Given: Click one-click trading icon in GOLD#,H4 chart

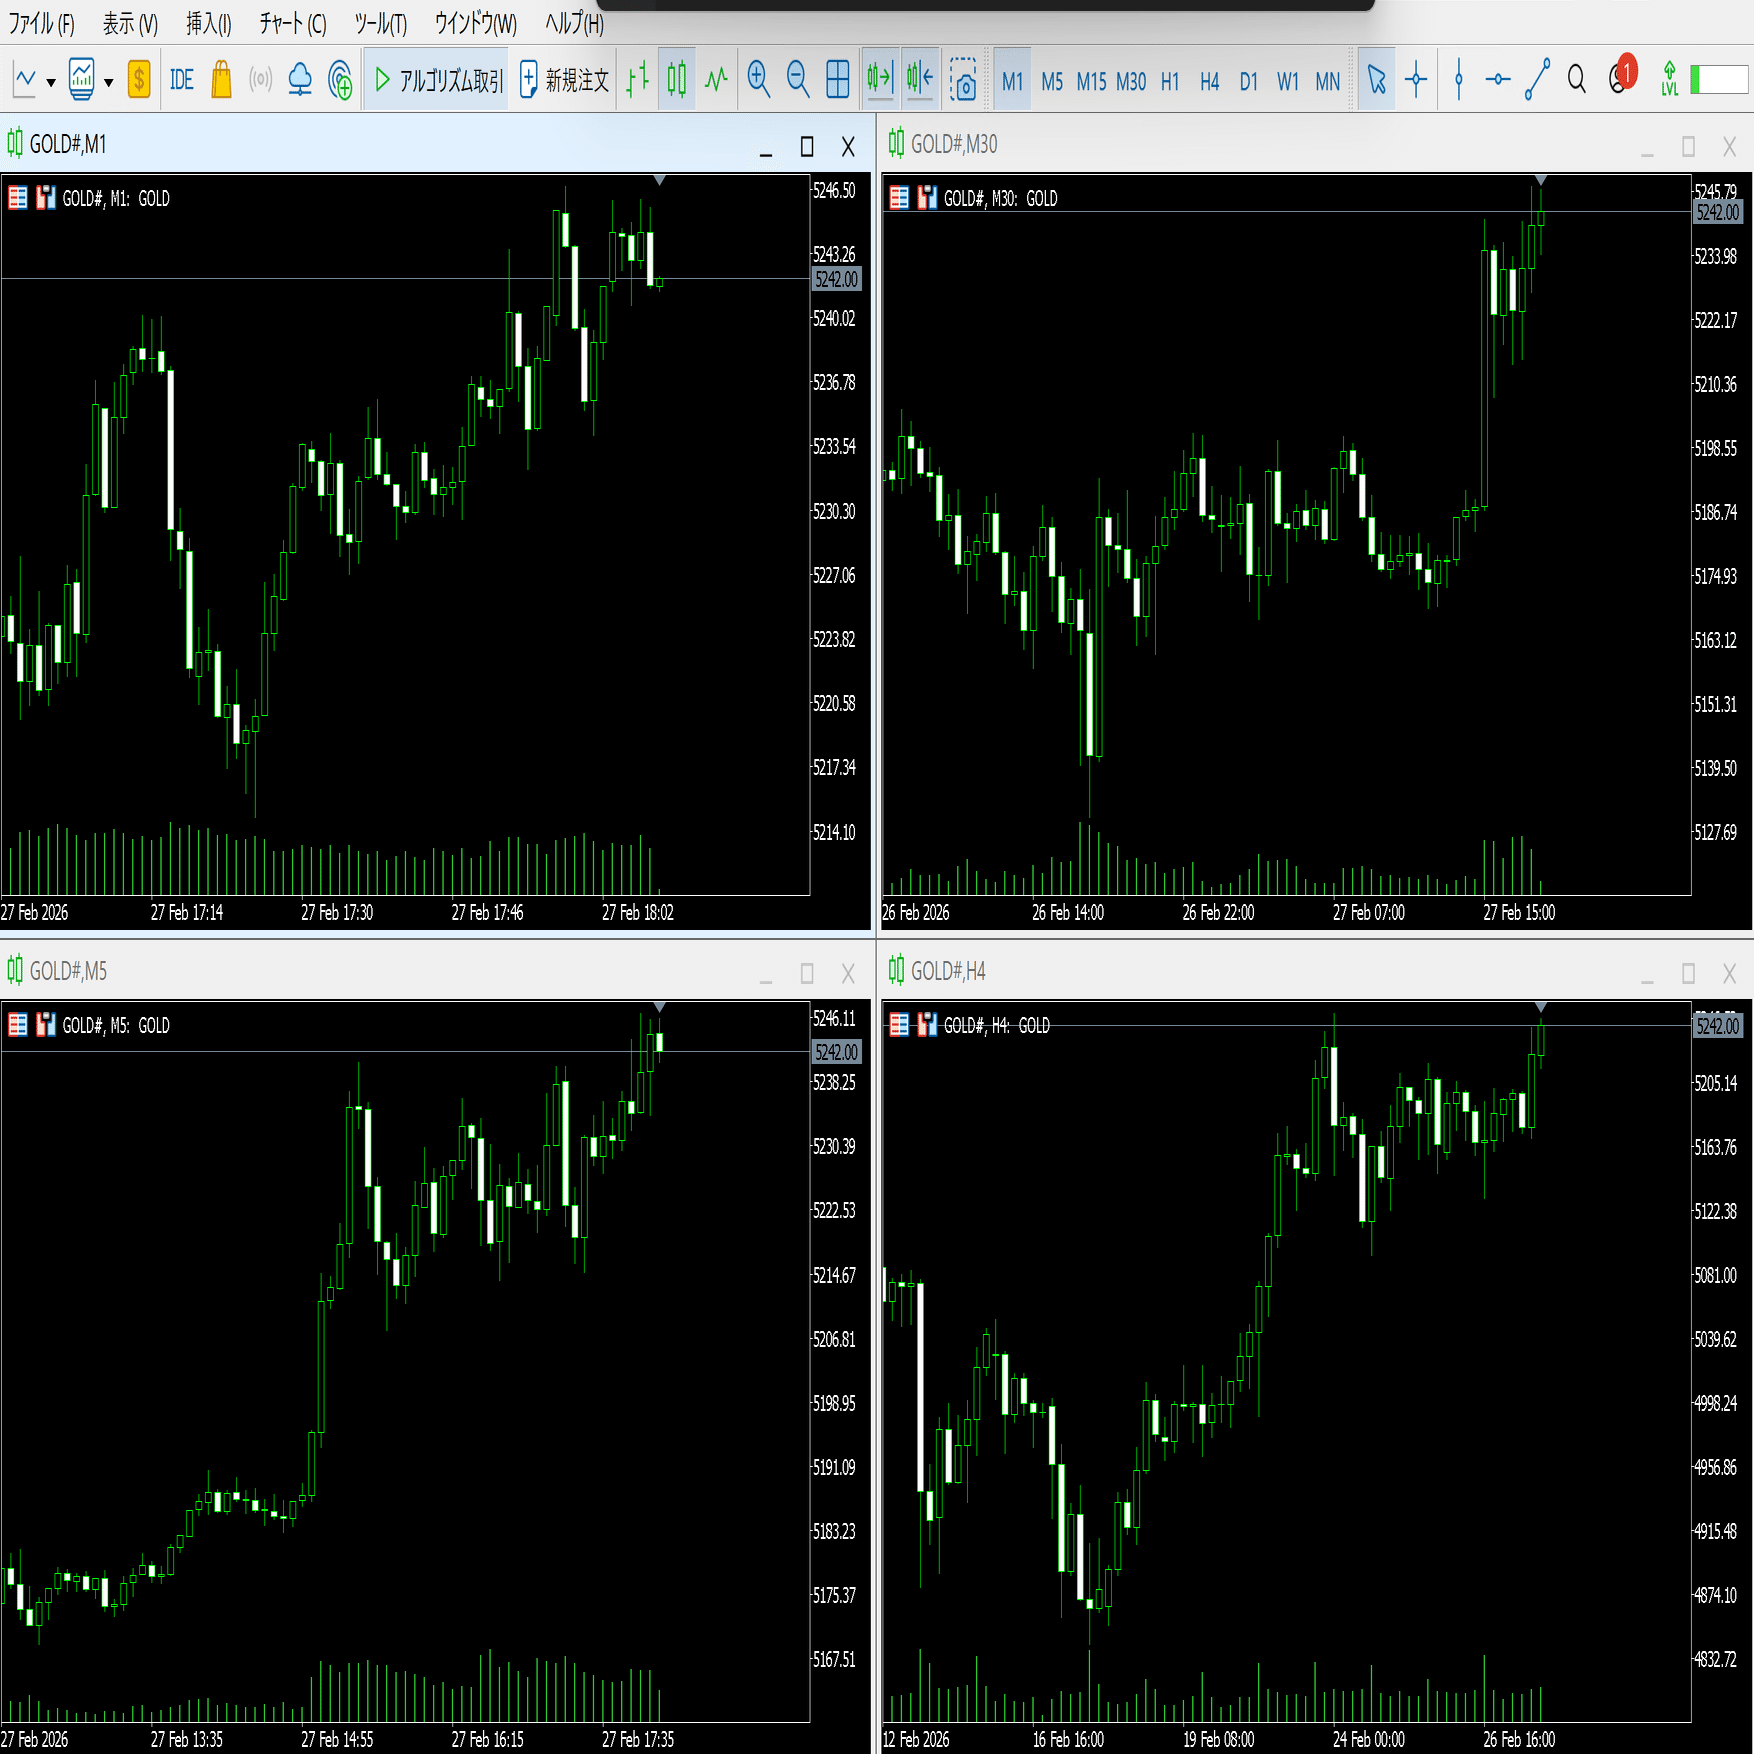Looking at the screenshot, I should coord(899,1024).
